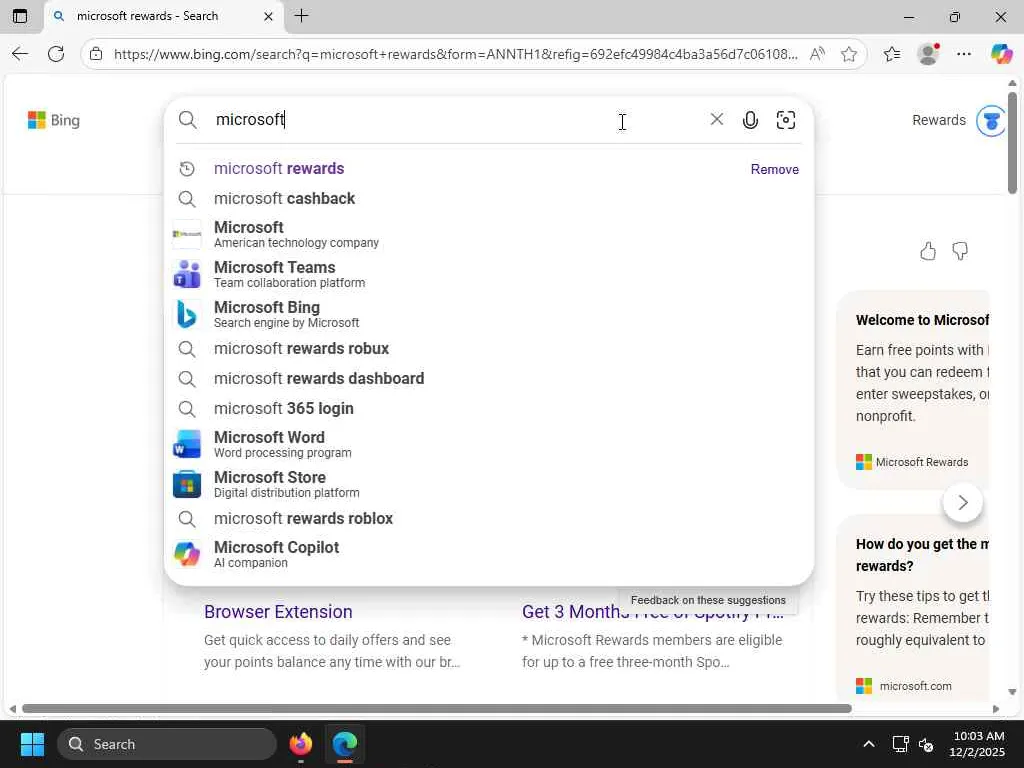Click the magnifier icon in search box

pos(187,120)
